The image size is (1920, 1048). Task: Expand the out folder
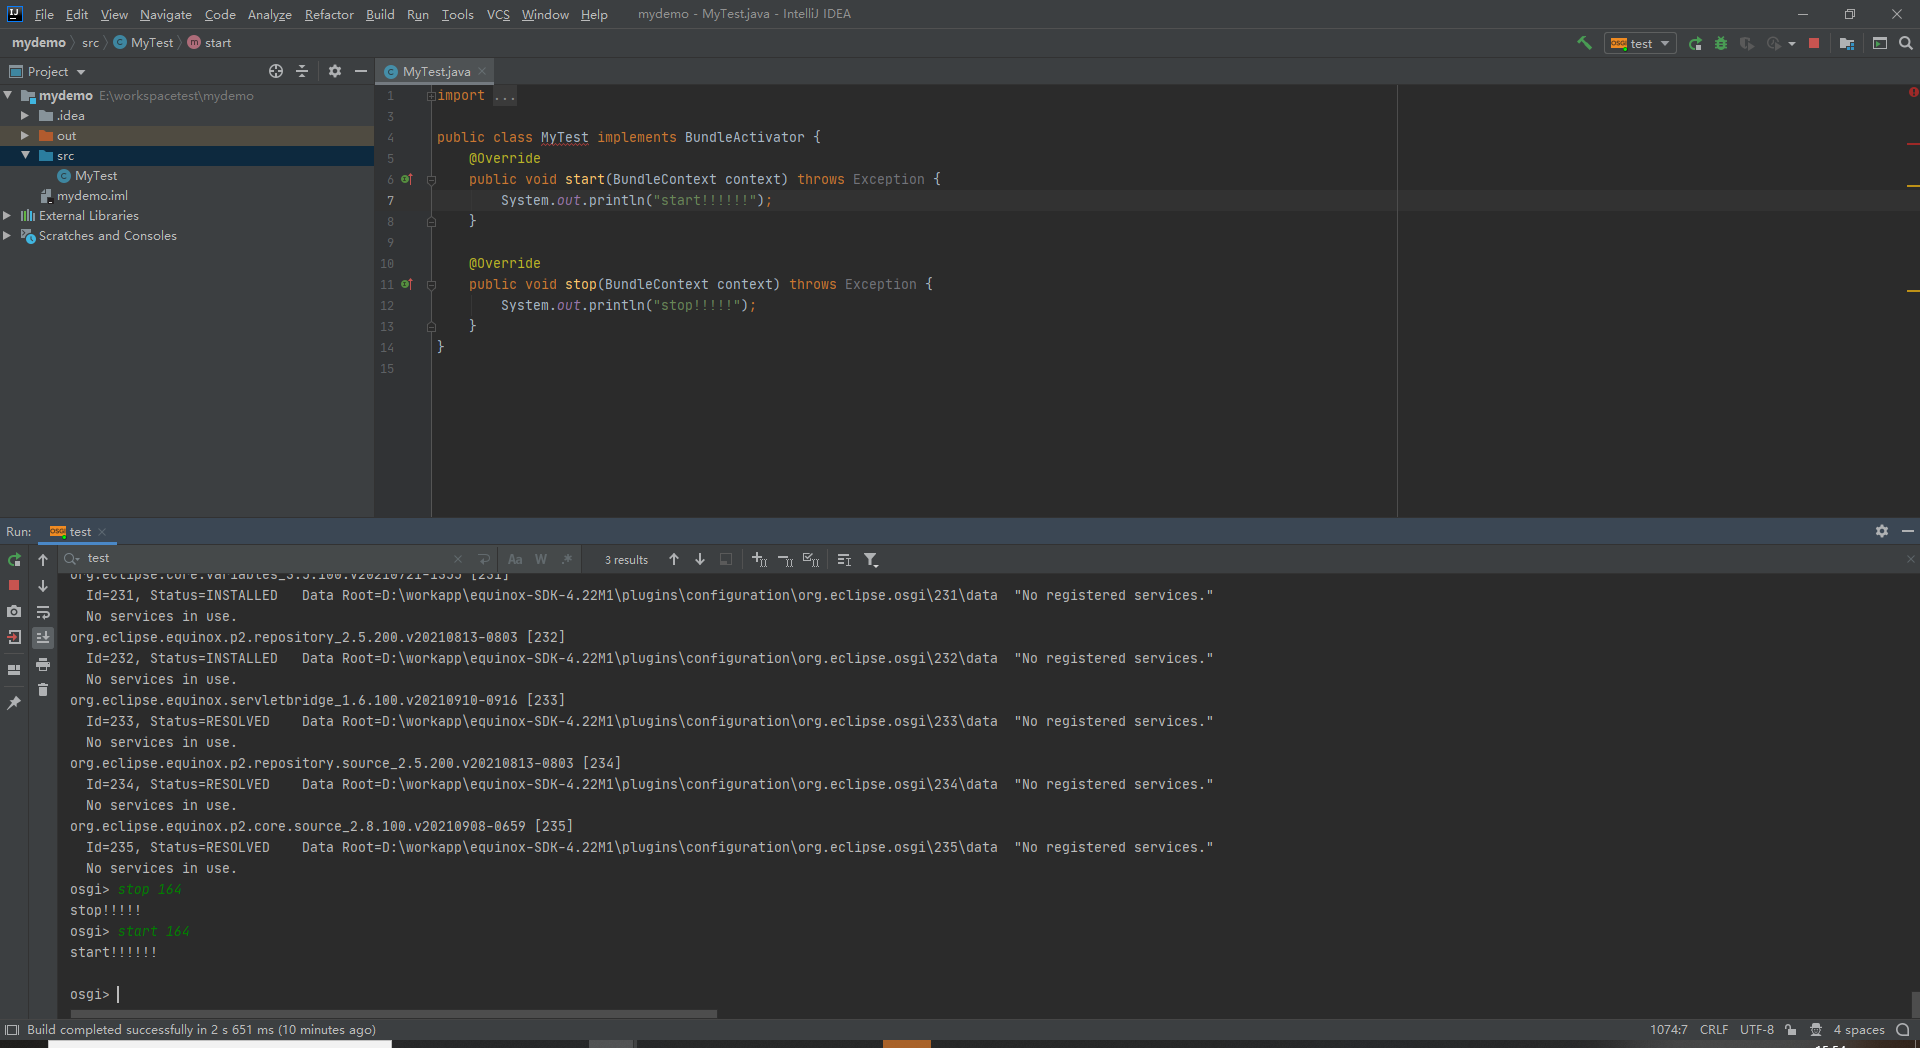click(25, 135)
